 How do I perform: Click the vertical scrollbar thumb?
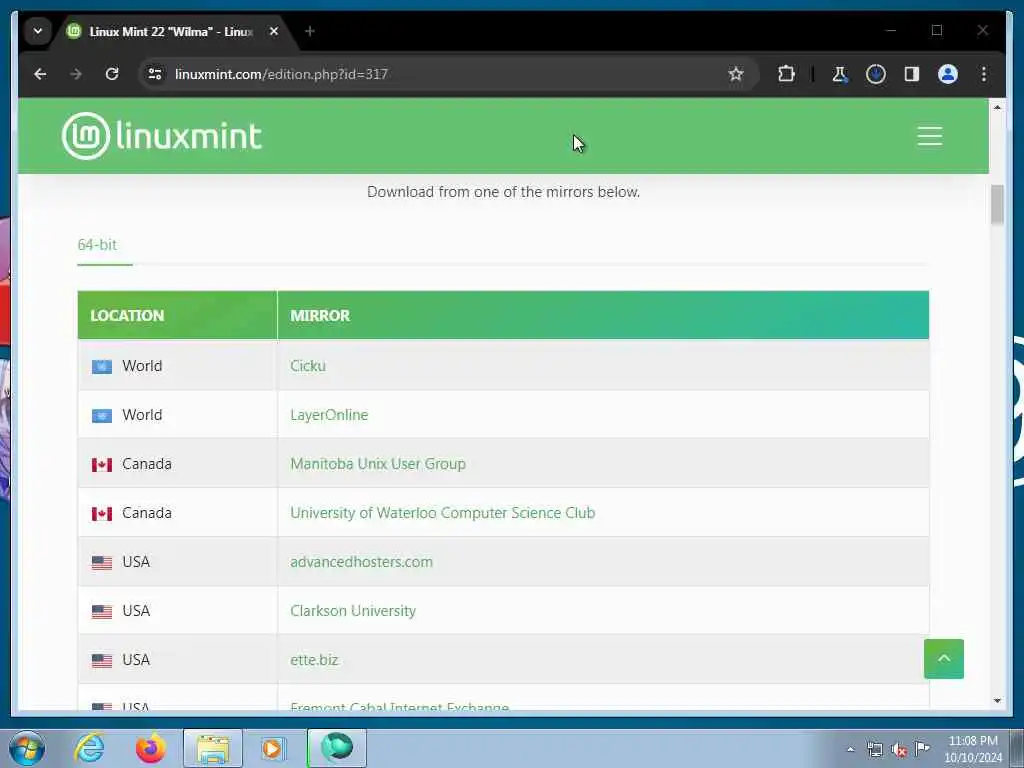(x=997, y=204)
